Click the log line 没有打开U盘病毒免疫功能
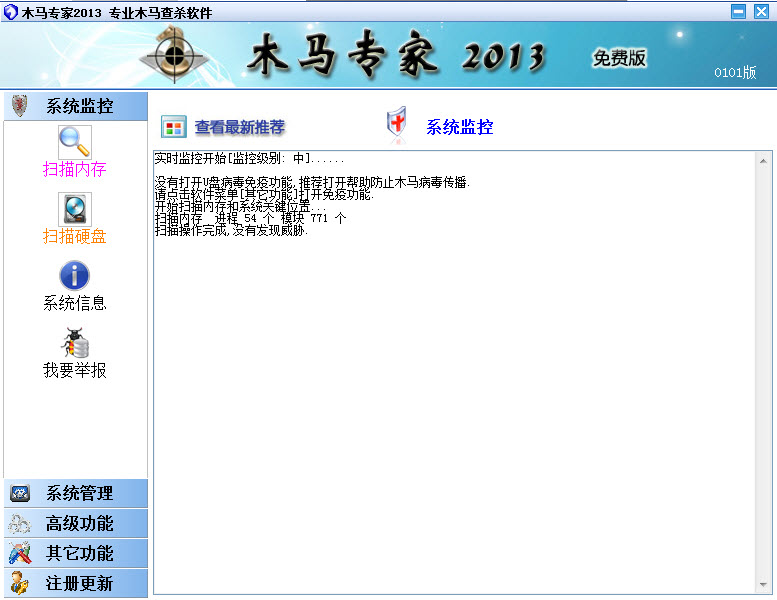This screenshot has width=777, height=600. (312, 182)
